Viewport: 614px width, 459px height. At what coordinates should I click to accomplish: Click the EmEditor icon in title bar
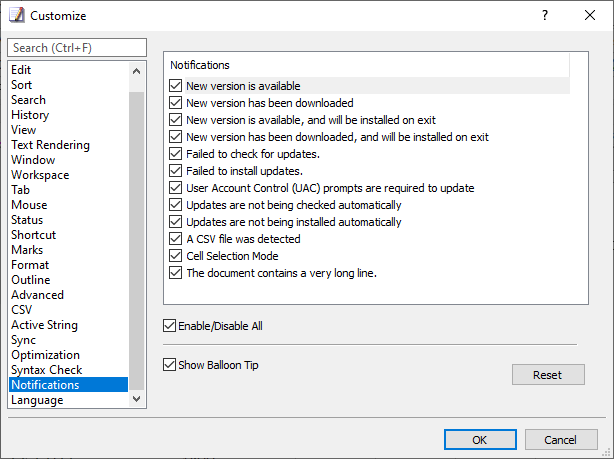point(16,15)
